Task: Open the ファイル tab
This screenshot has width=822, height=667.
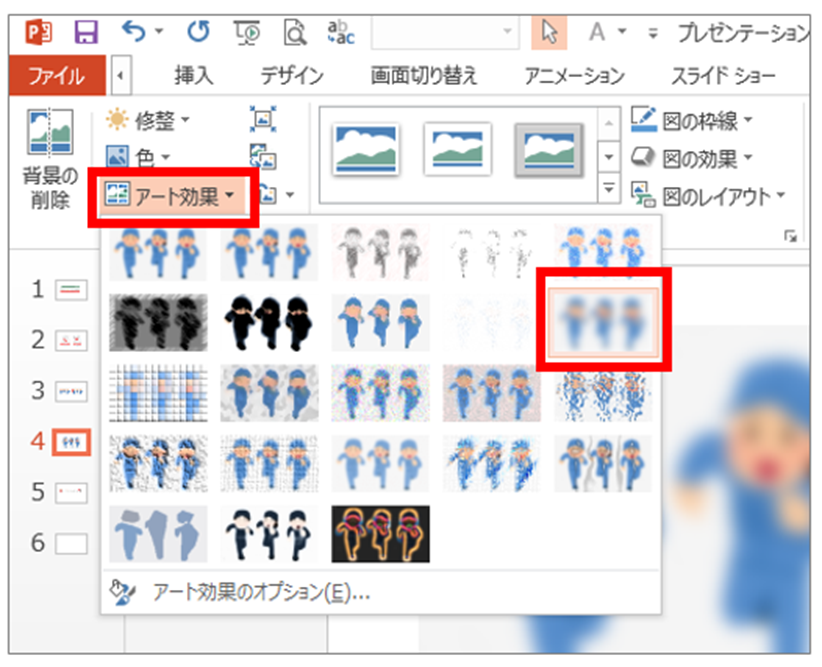Action: point(57,76)
